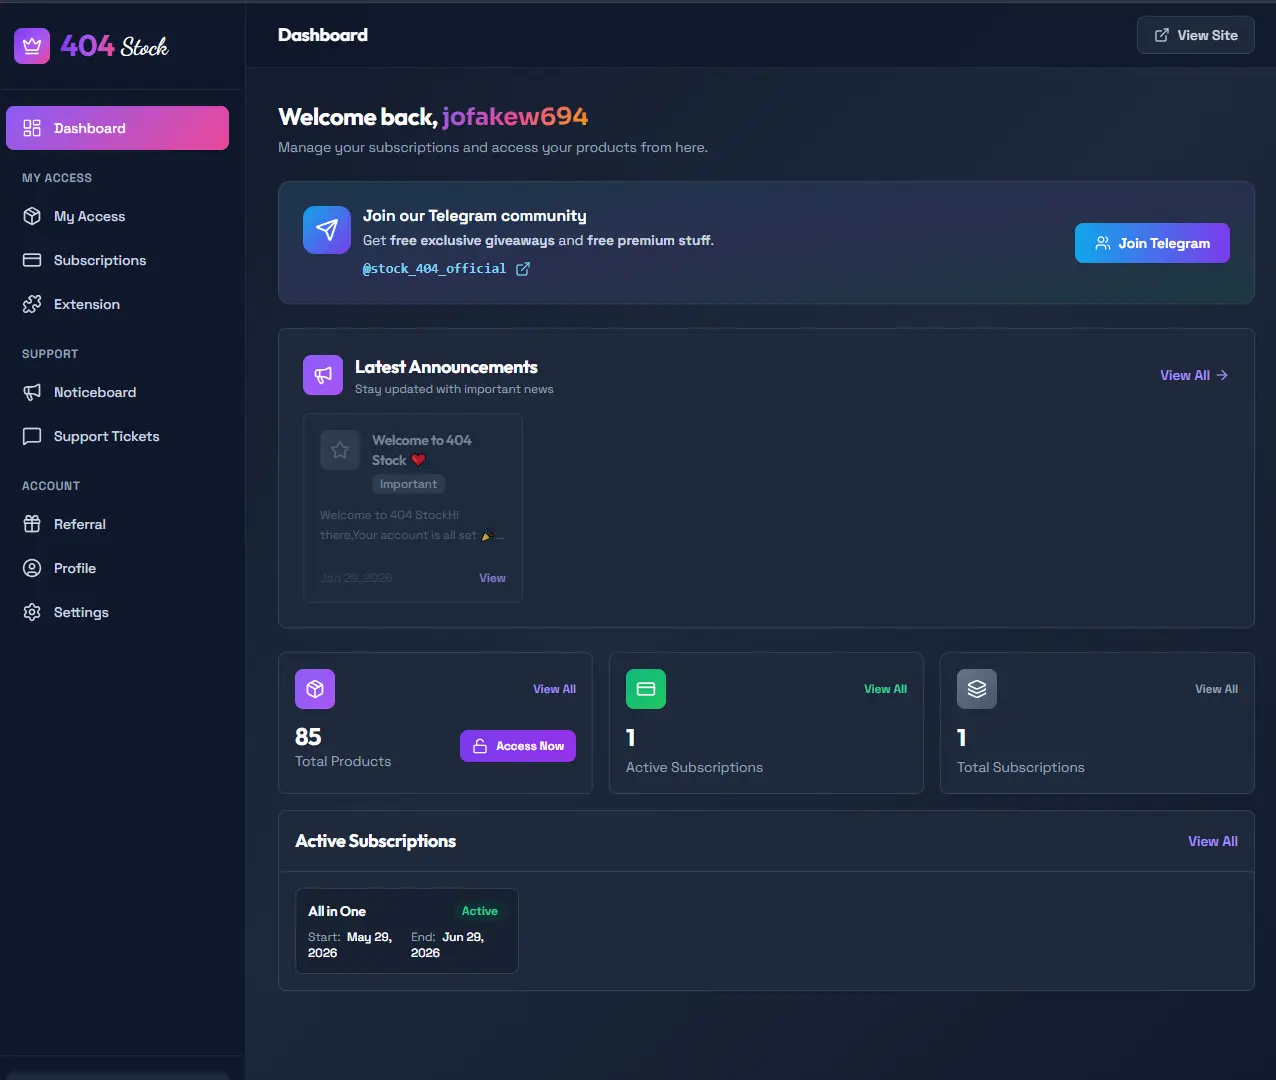The height and width of the screenshot is (1080, 1276).
Task: Click the Access Now button
Action: [518, 746]
